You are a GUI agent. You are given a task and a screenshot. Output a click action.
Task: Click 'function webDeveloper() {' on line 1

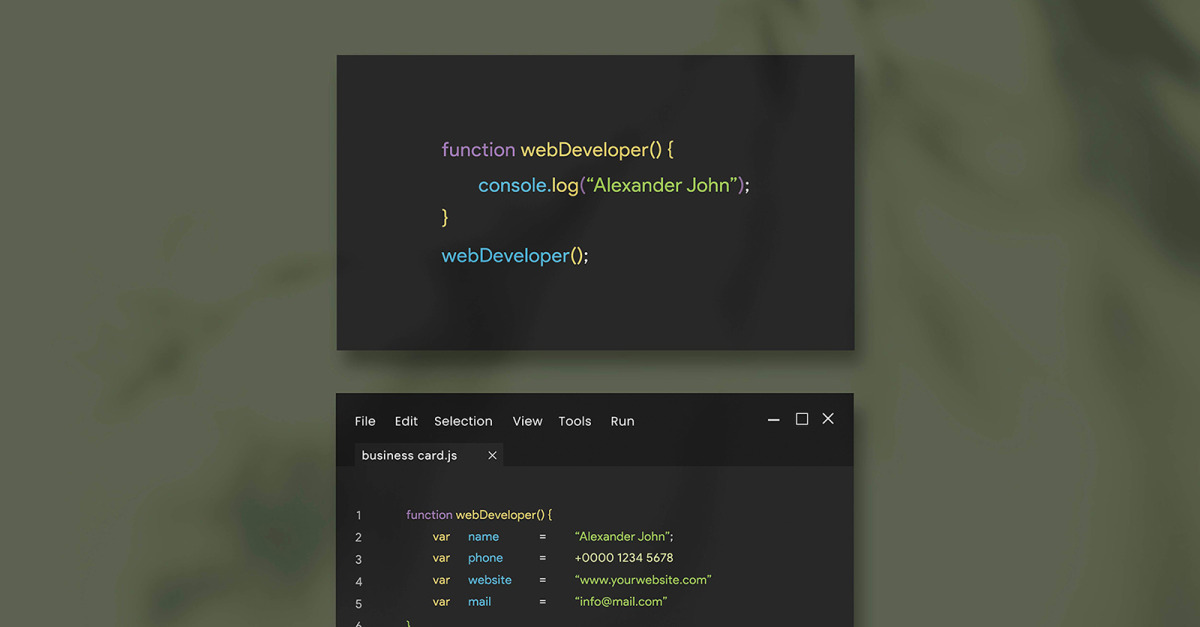[479, 515]
